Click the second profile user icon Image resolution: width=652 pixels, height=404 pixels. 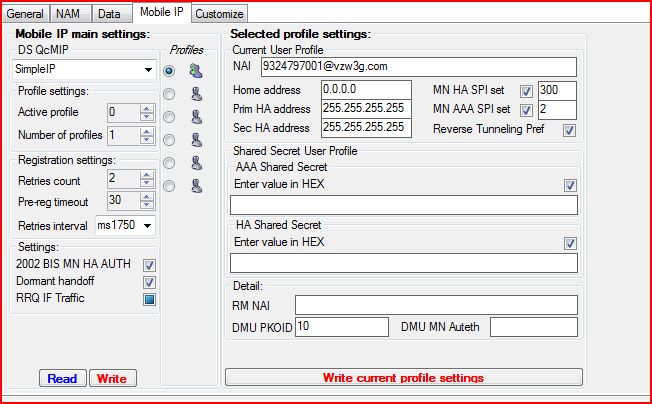click(196, 94)
